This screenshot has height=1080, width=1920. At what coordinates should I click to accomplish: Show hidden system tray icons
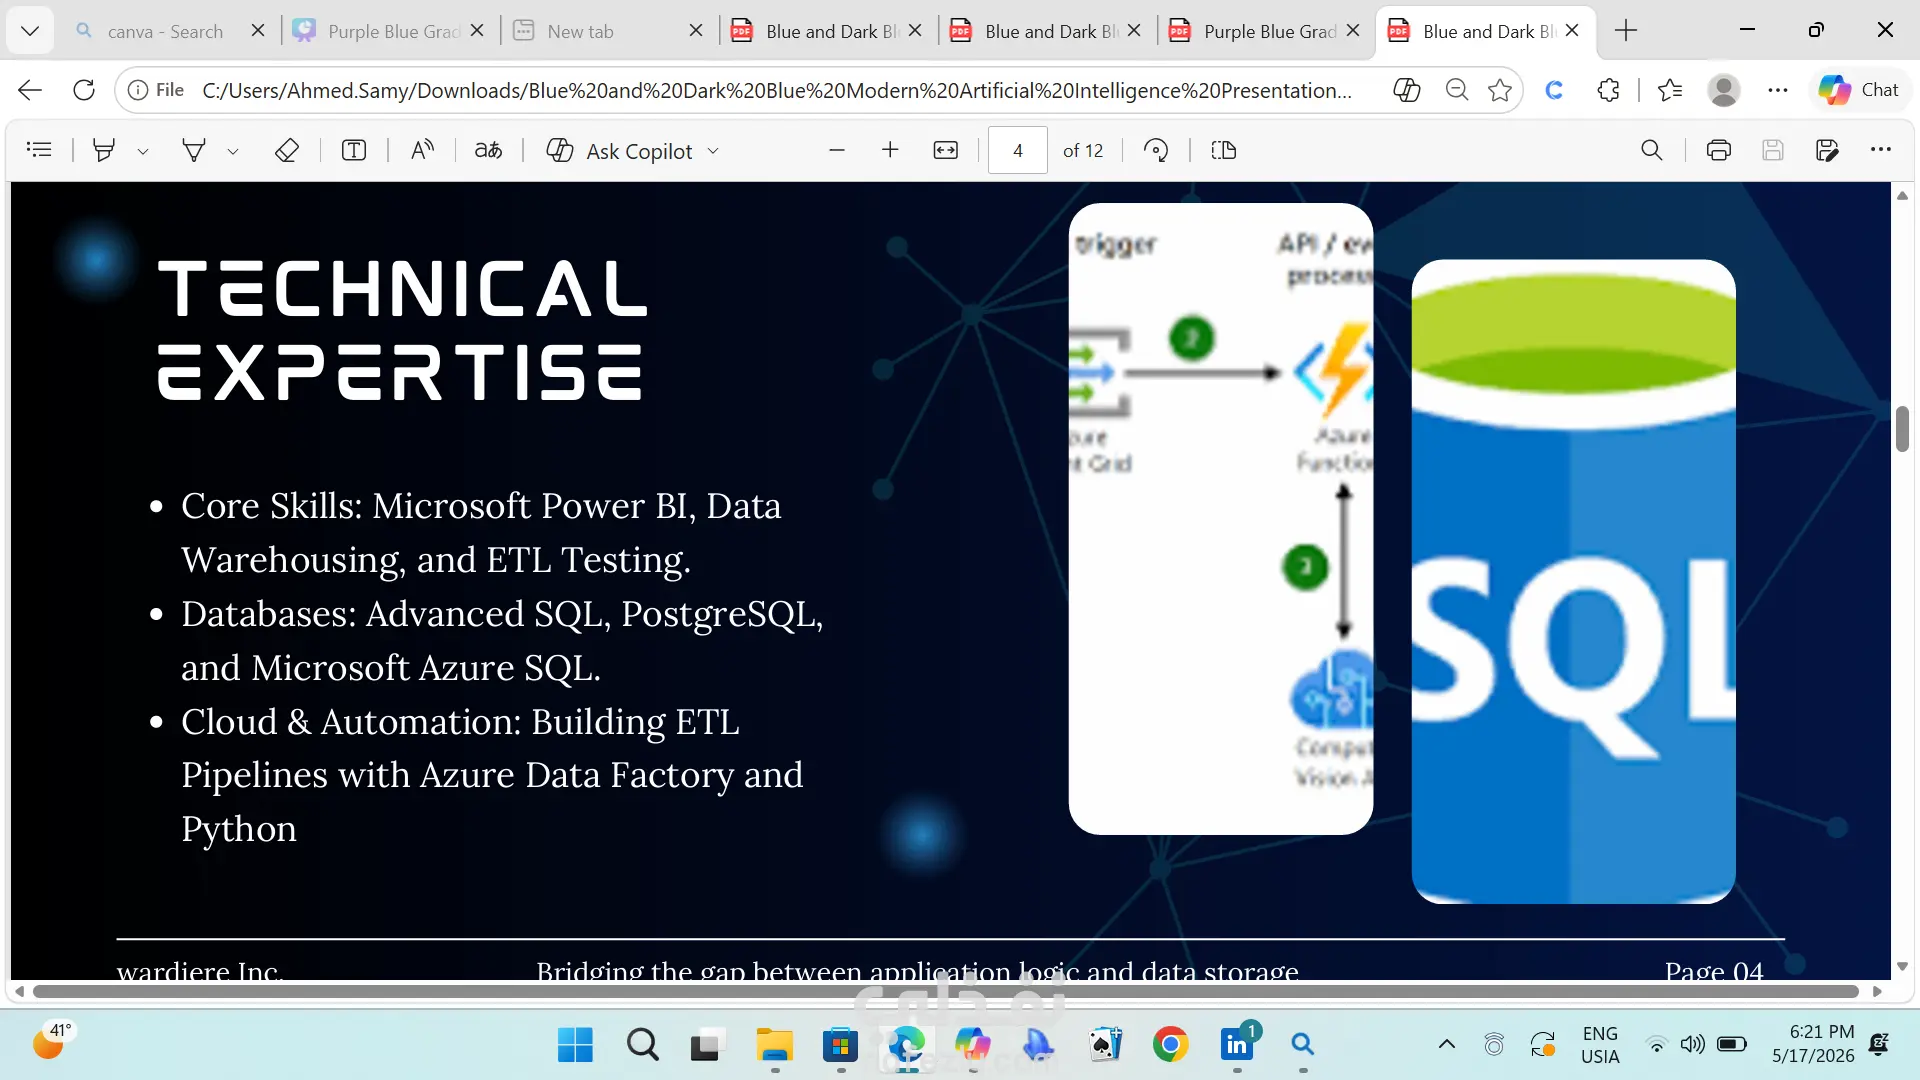[x=1447, y=1045]
